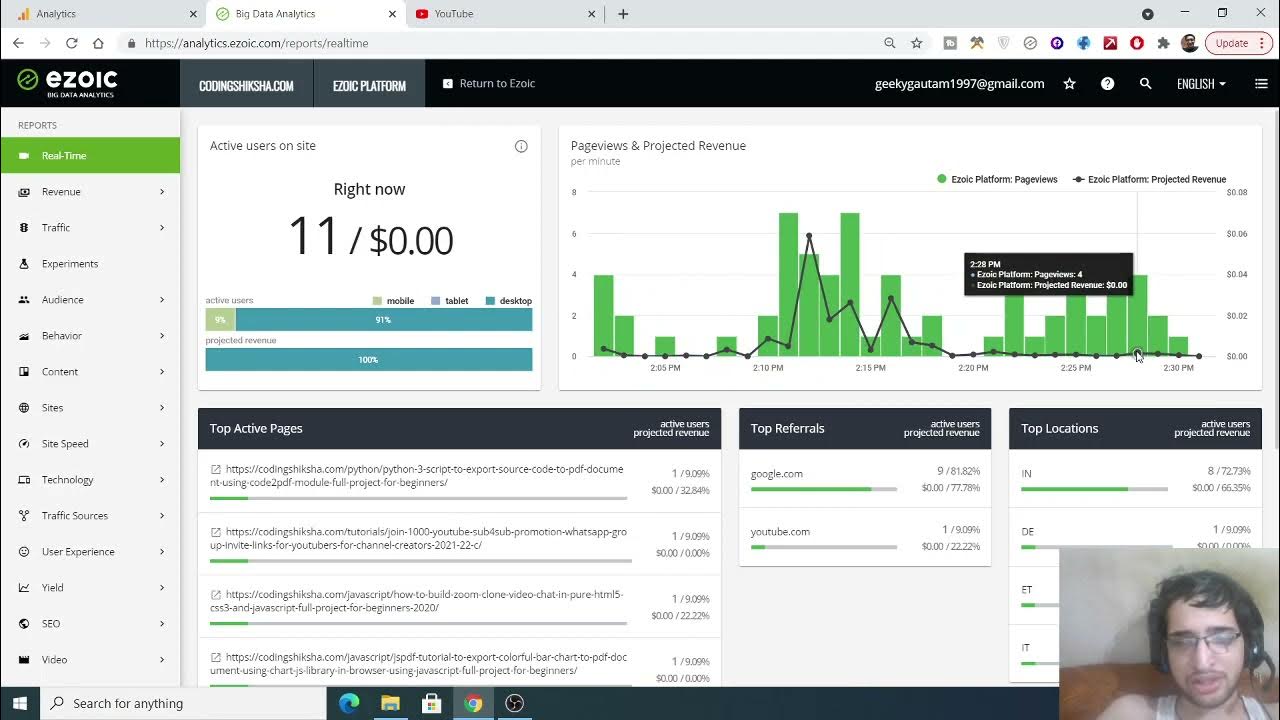Bookmark this page with the star icon
Screen dimensions: 1280x720
tap(916, 43)
